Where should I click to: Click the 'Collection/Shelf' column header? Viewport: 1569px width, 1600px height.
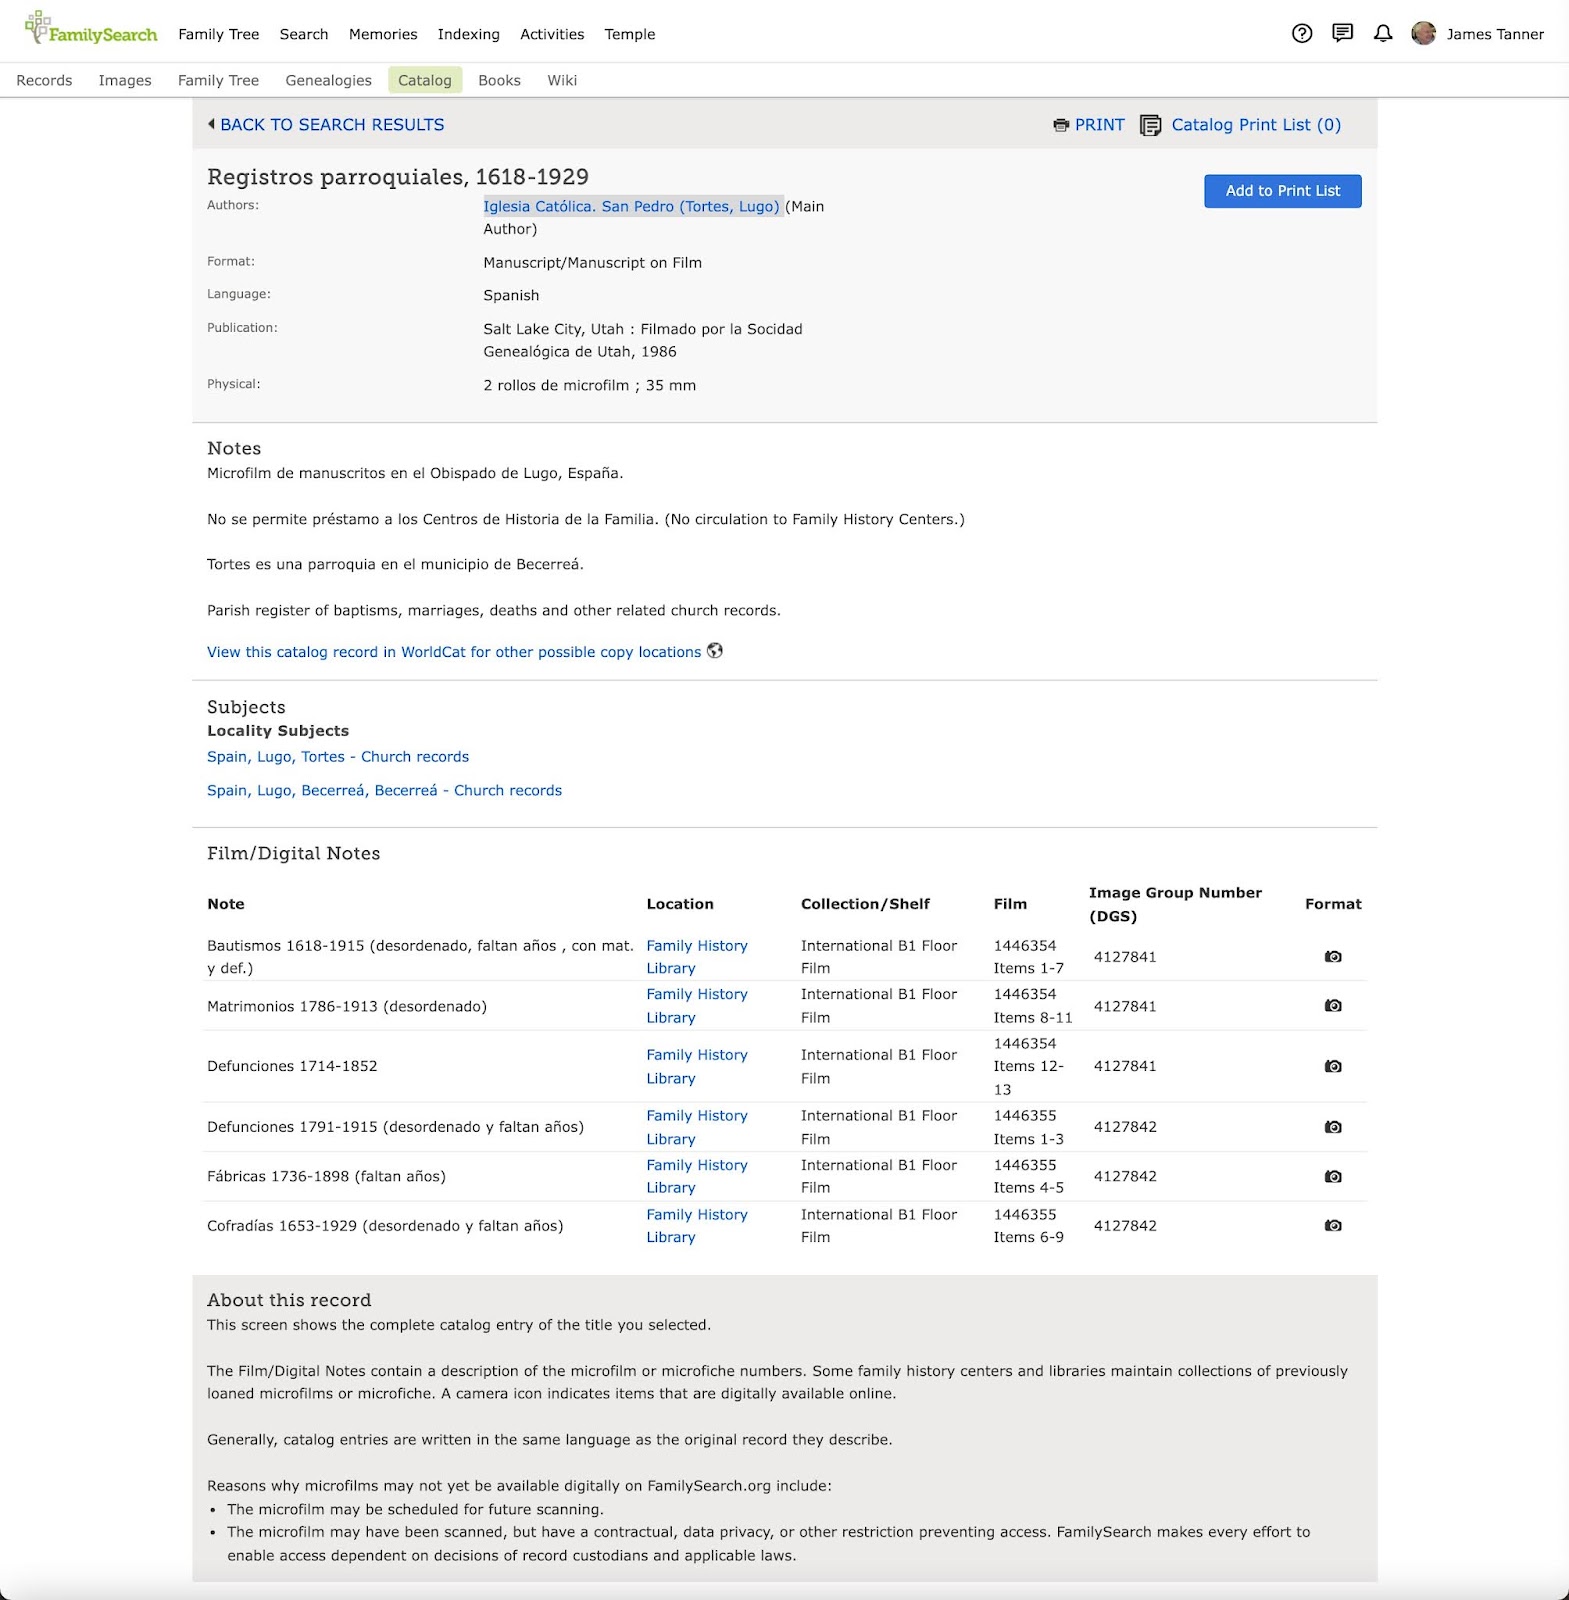pyautogui.click(x=865, y=904)
